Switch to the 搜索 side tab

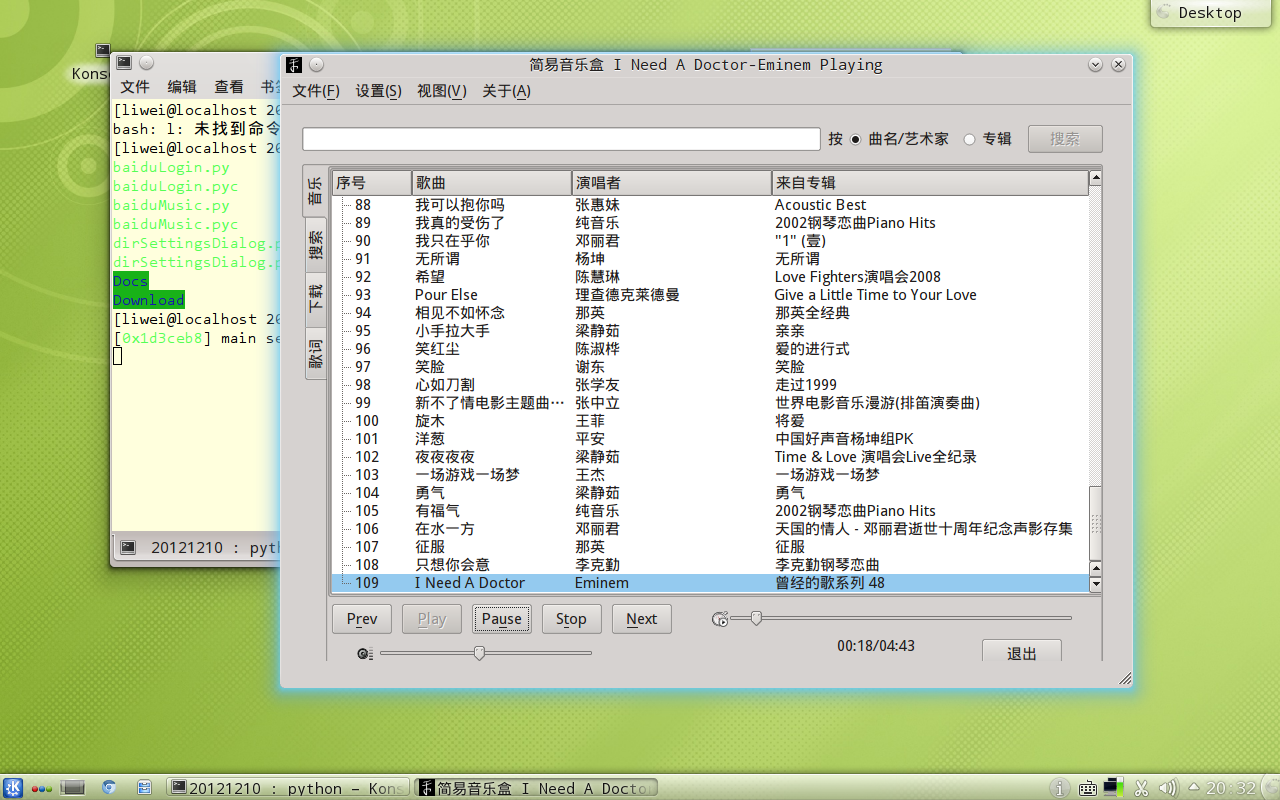point(316,245)
